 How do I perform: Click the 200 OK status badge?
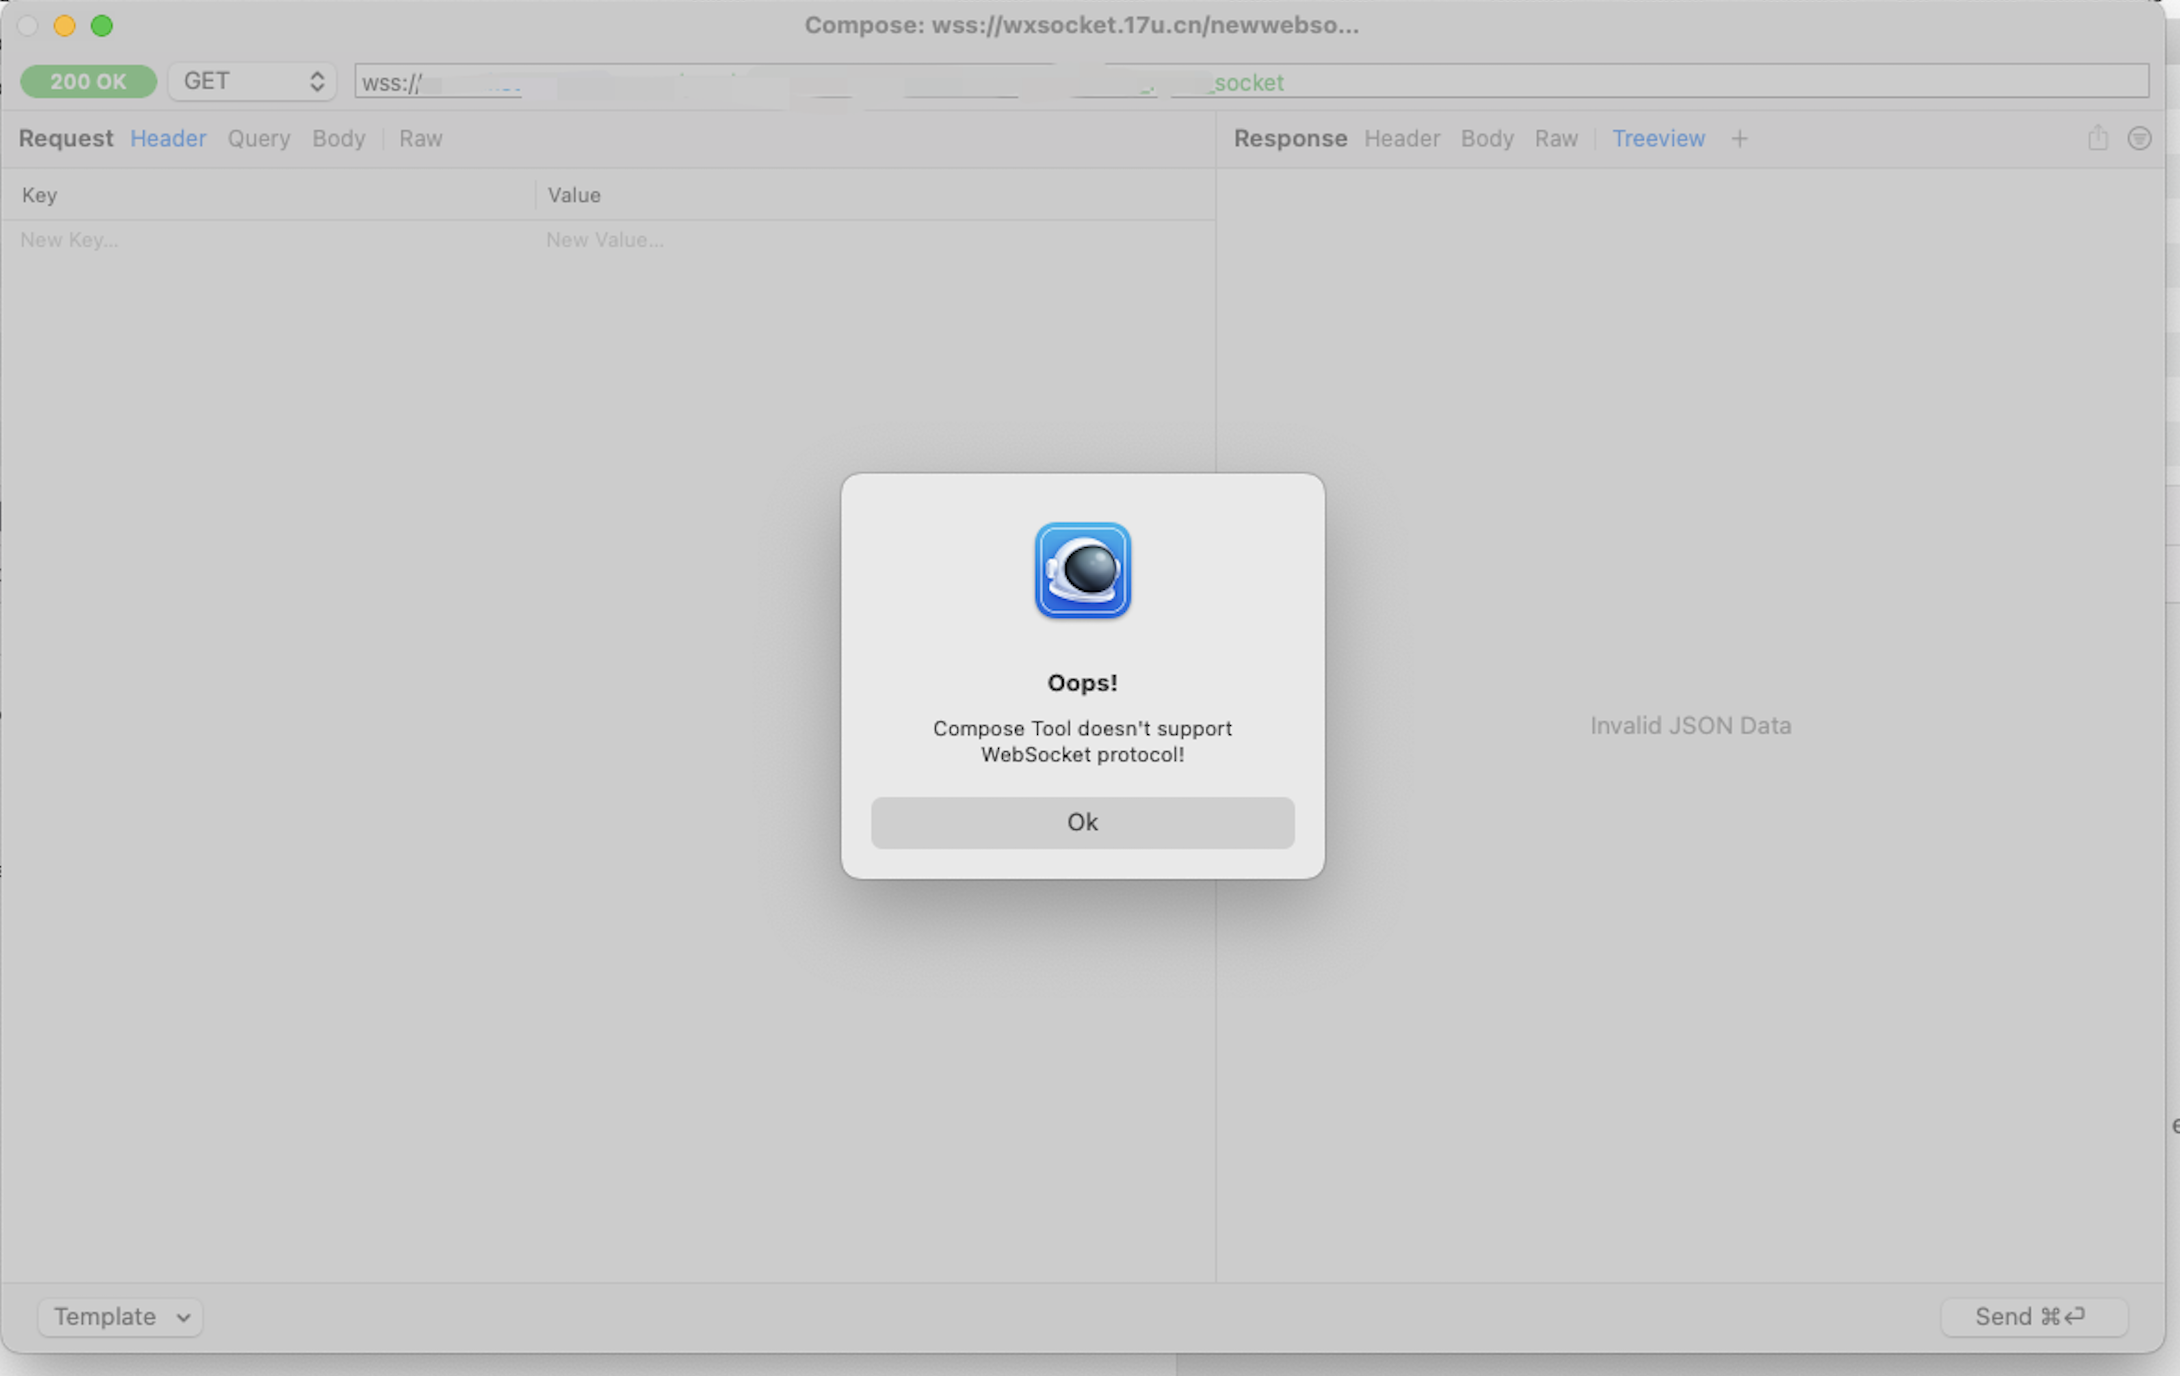88,81
